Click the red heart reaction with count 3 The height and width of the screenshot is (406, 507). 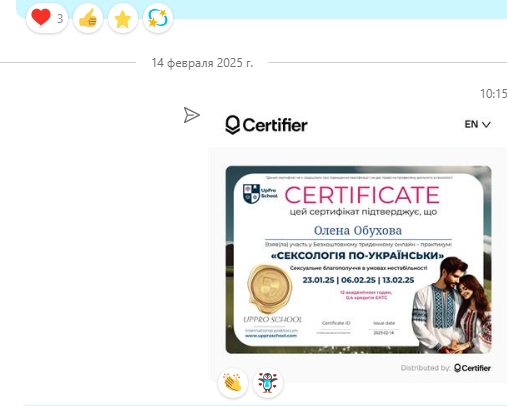pos(47,18)
